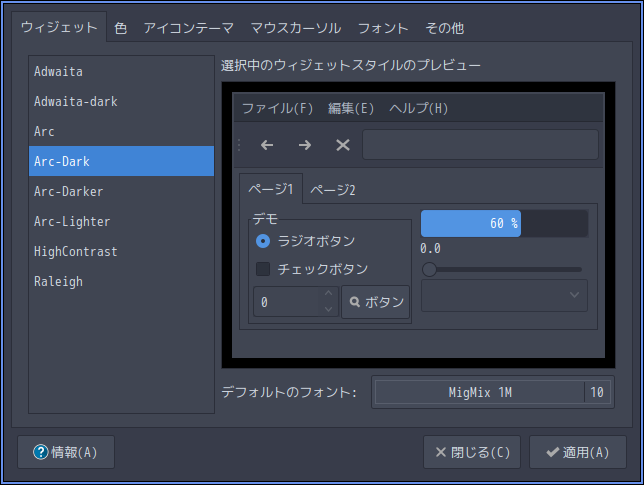Screen dimensions: 644x485
Task: Click the 情報(A) button
Action: click(x=66, y=452)
